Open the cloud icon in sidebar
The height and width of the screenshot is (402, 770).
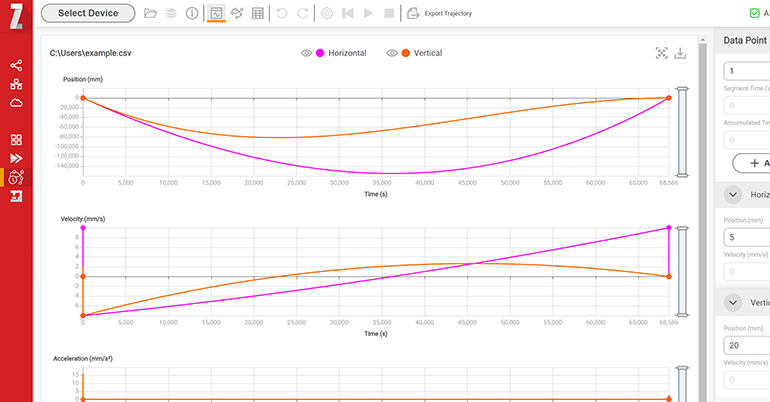coord(16,103)
